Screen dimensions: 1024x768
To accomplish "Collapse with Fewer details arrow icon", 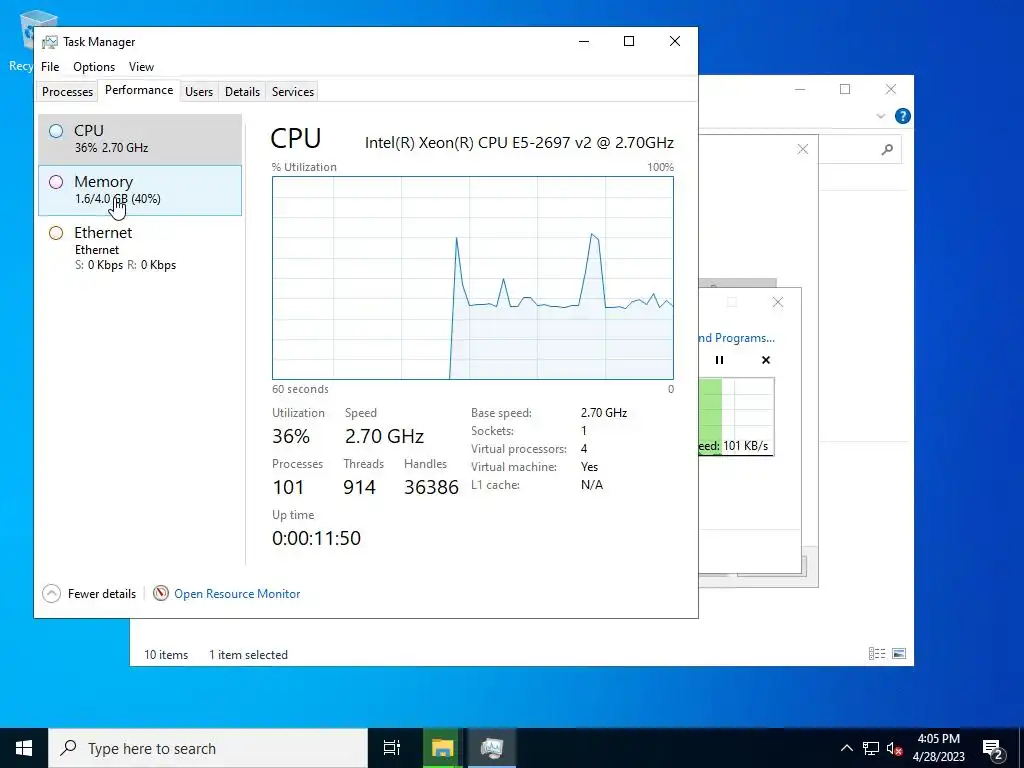I will click(x=52, y=594).
